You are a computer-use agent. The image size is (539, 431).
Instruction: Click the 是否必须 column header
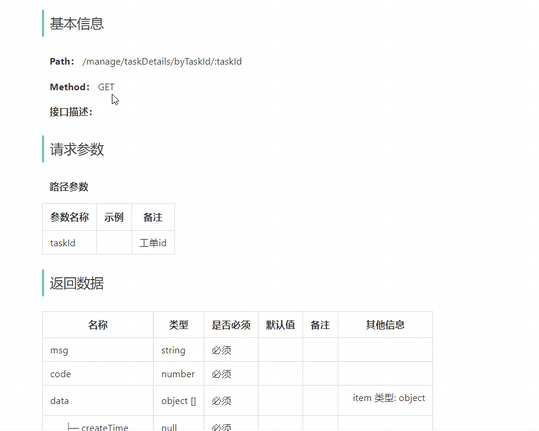click(x=231, y=325)
